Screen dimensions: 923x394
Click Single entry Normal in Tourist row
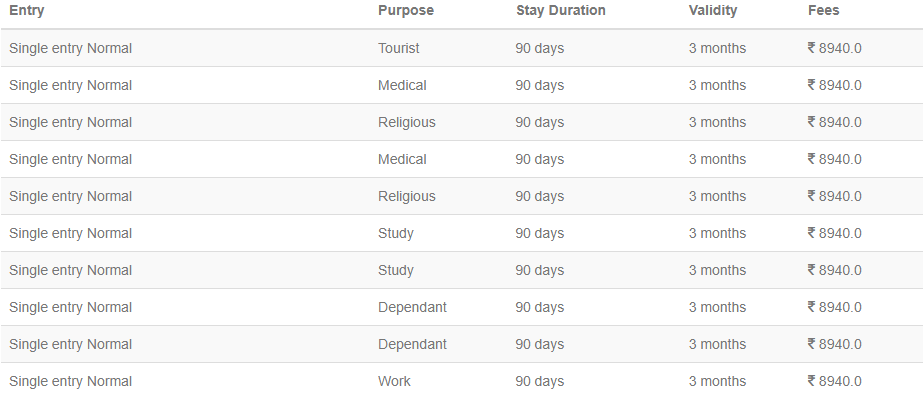point(71,48)
